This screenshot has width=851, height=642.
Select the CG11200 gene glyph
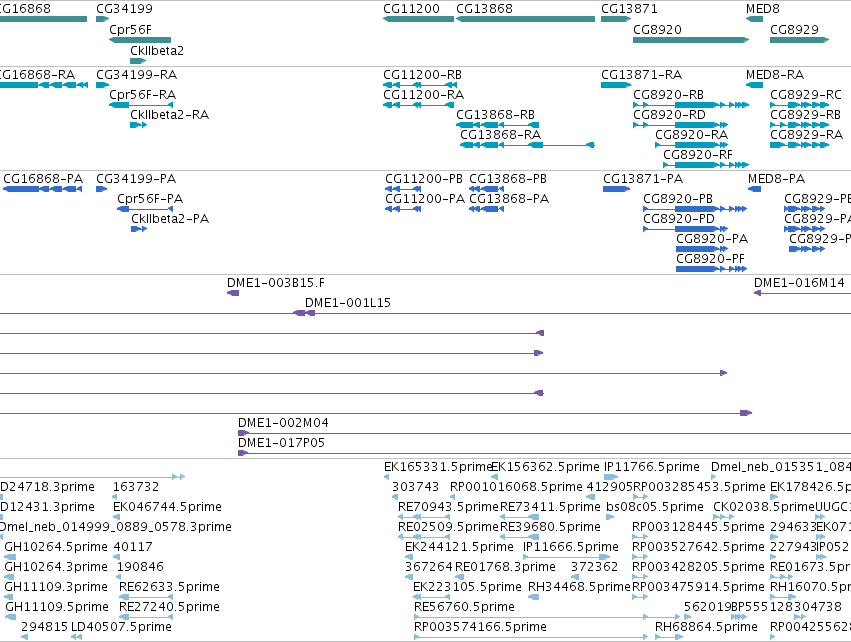[418, 19]
